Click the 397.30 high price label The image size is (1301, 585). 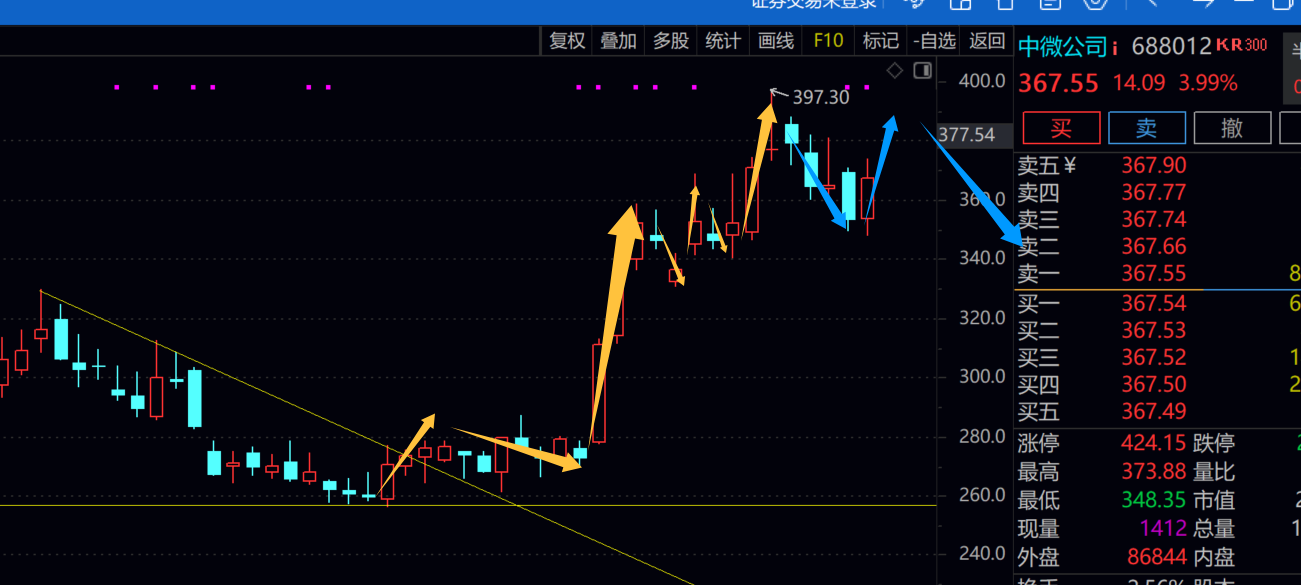click(x=820, y=97)
